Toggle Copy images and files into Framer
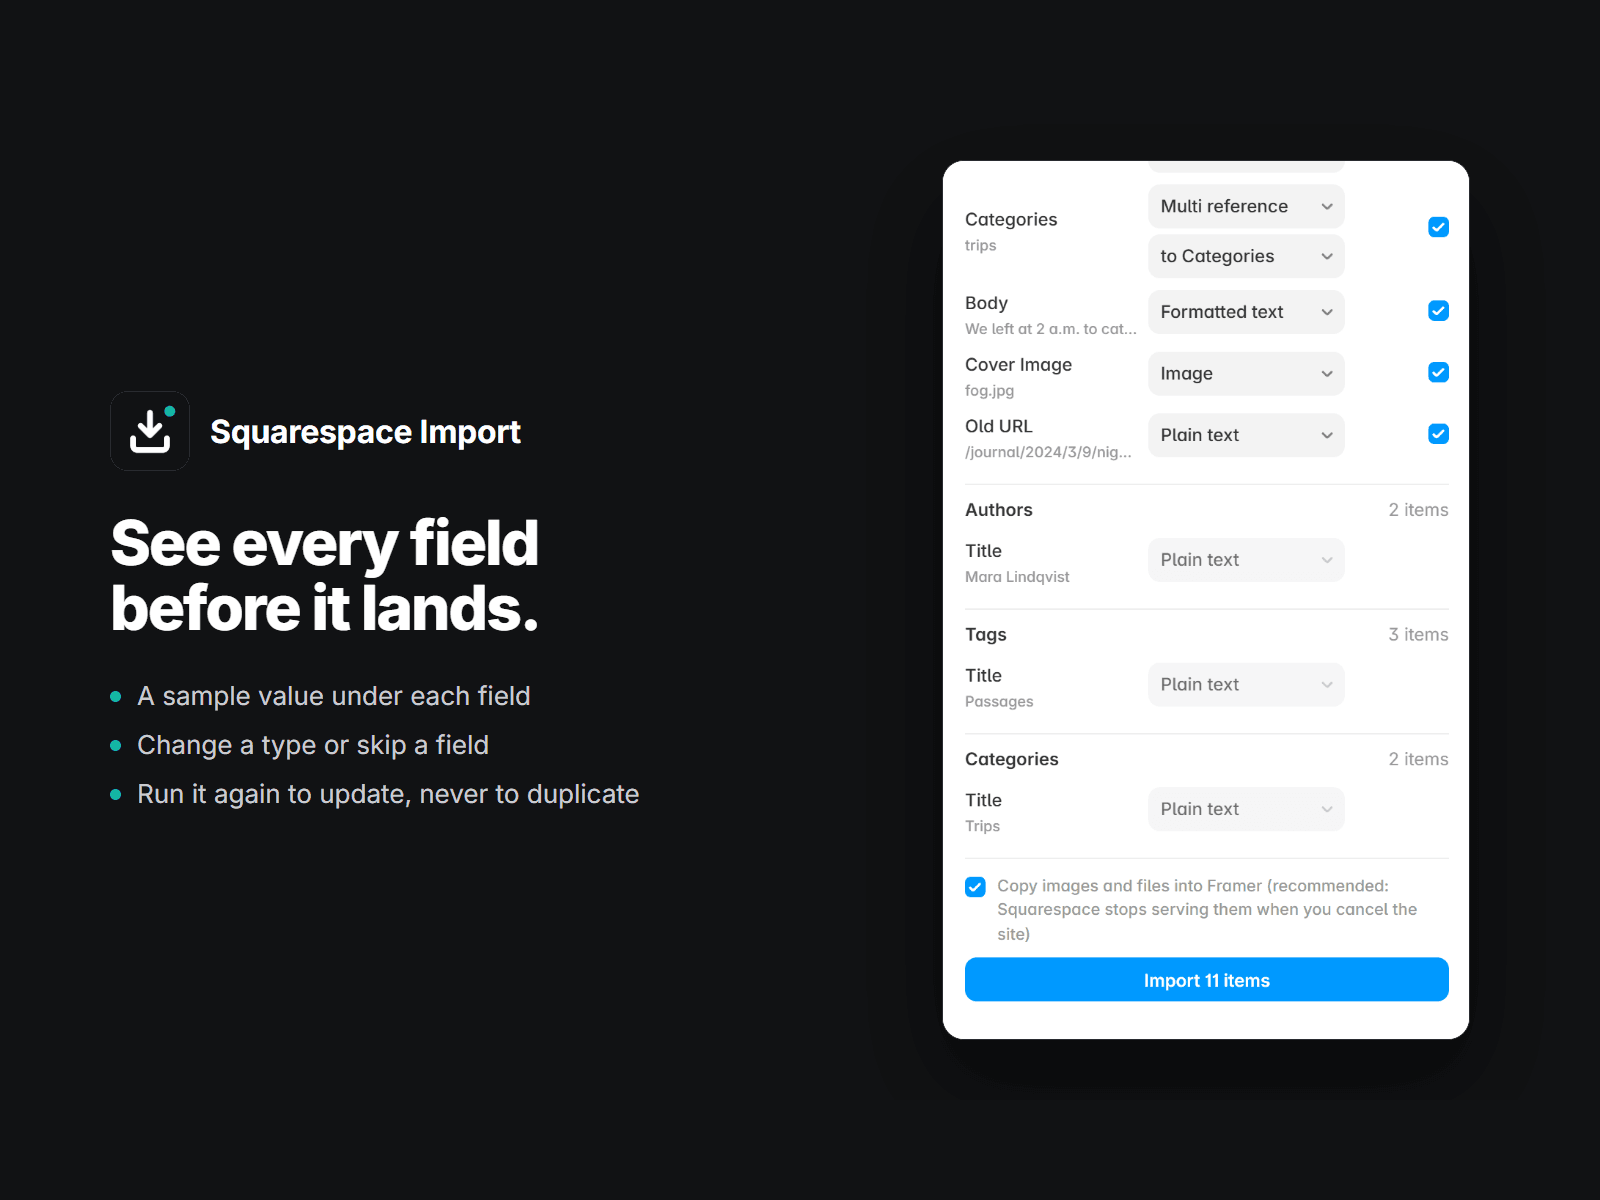Screen dimensions: 1600x1200 pos(975,887)
